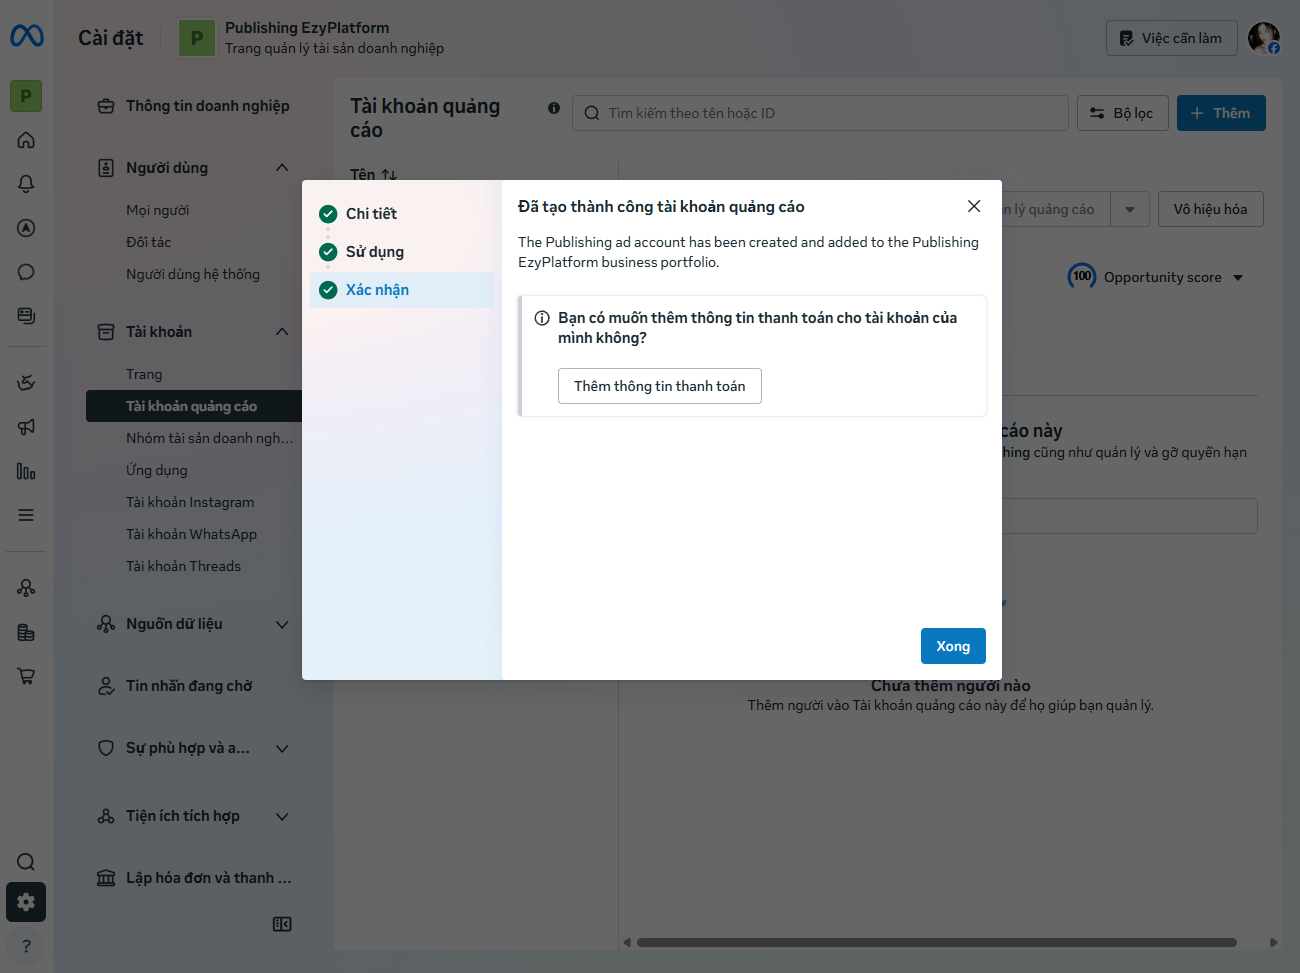This screenshot has height=973, width=1300.
Task: Open the bar chart icon in left rail
Action: 26,471
